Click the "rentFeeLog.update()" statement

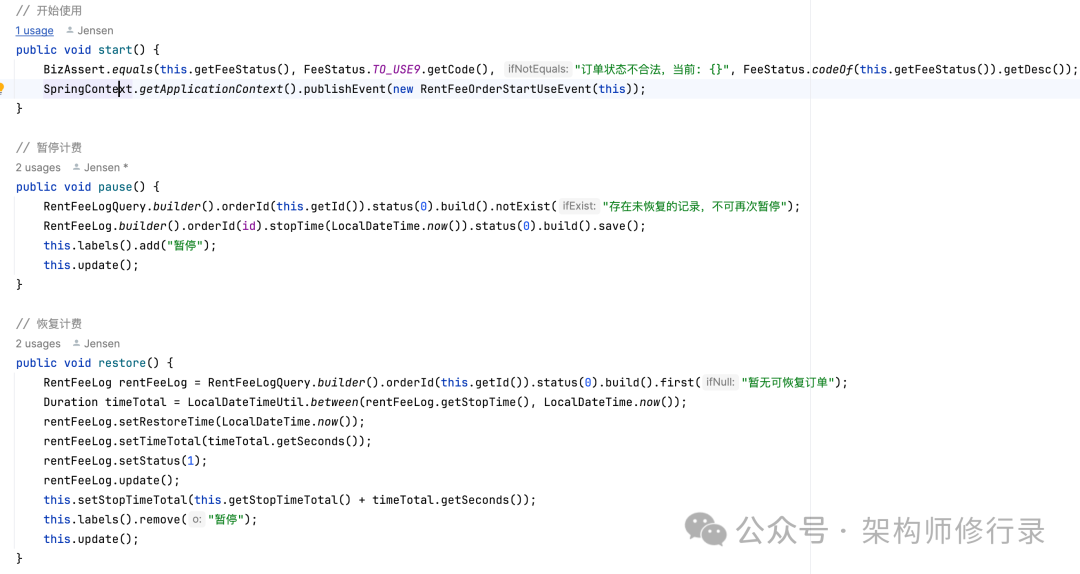[x=112, y=480]
